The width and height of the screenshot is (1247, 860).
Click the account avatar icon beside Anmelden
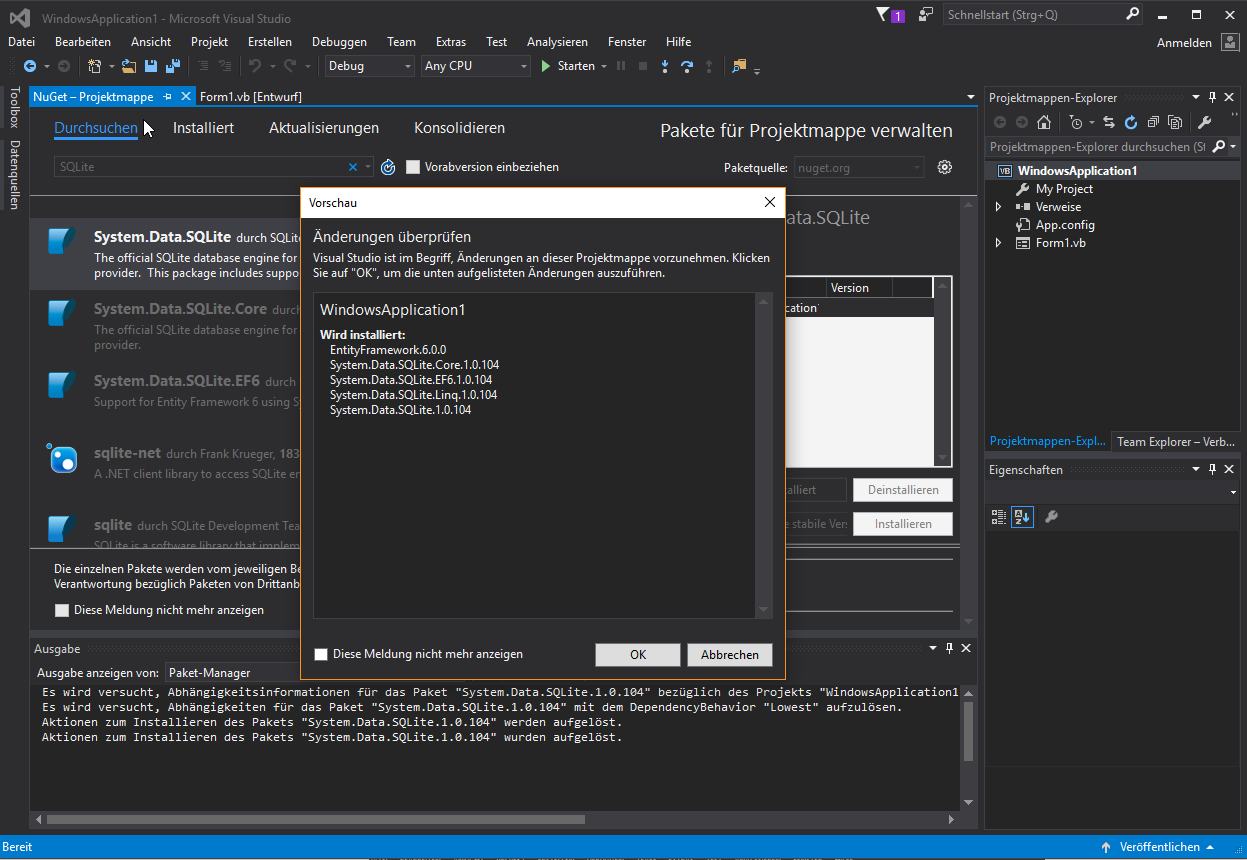pos(1229,42)
